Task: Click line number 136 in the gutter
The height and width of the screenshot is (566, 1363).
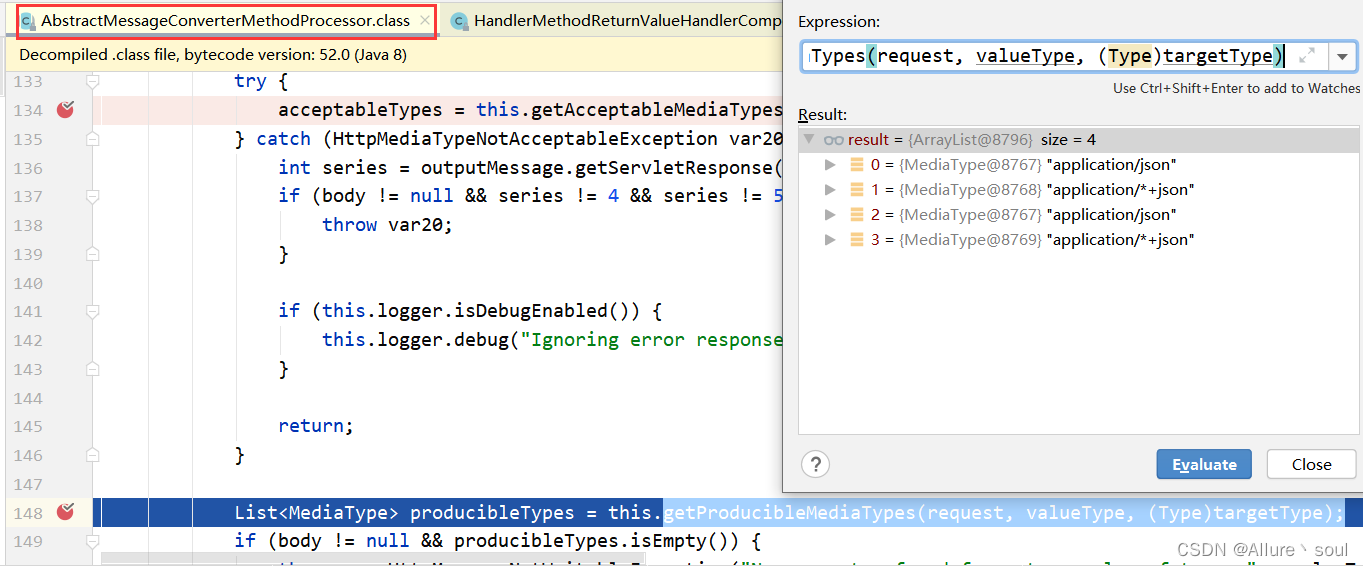Action: [x=29, y=168]
